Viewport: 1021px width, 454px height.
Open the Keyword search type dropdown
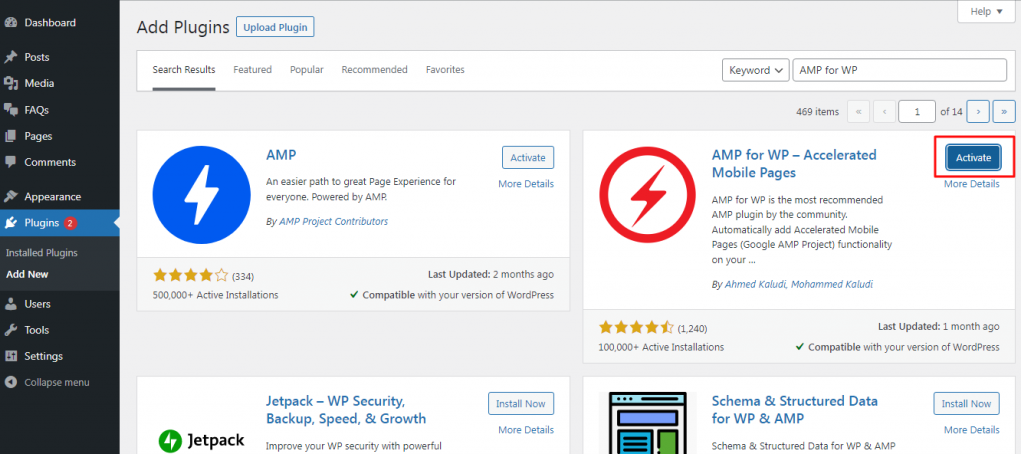[755, 70]
